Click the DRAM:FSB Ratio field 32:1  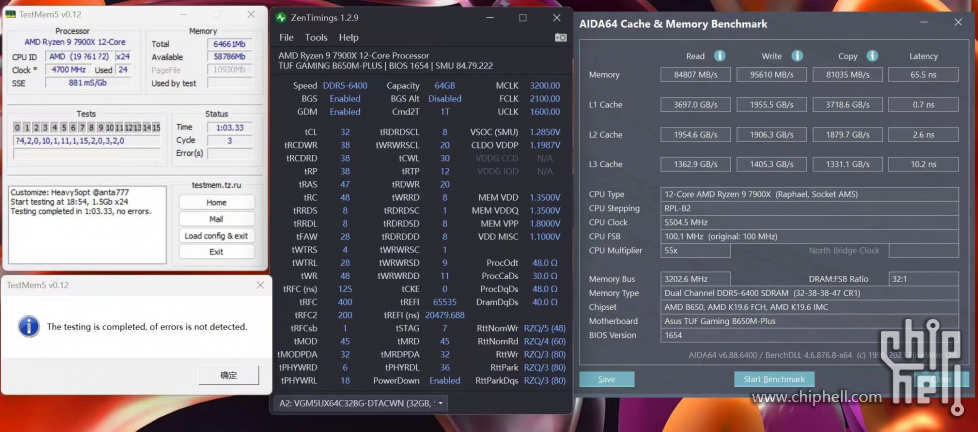point(923,279)
